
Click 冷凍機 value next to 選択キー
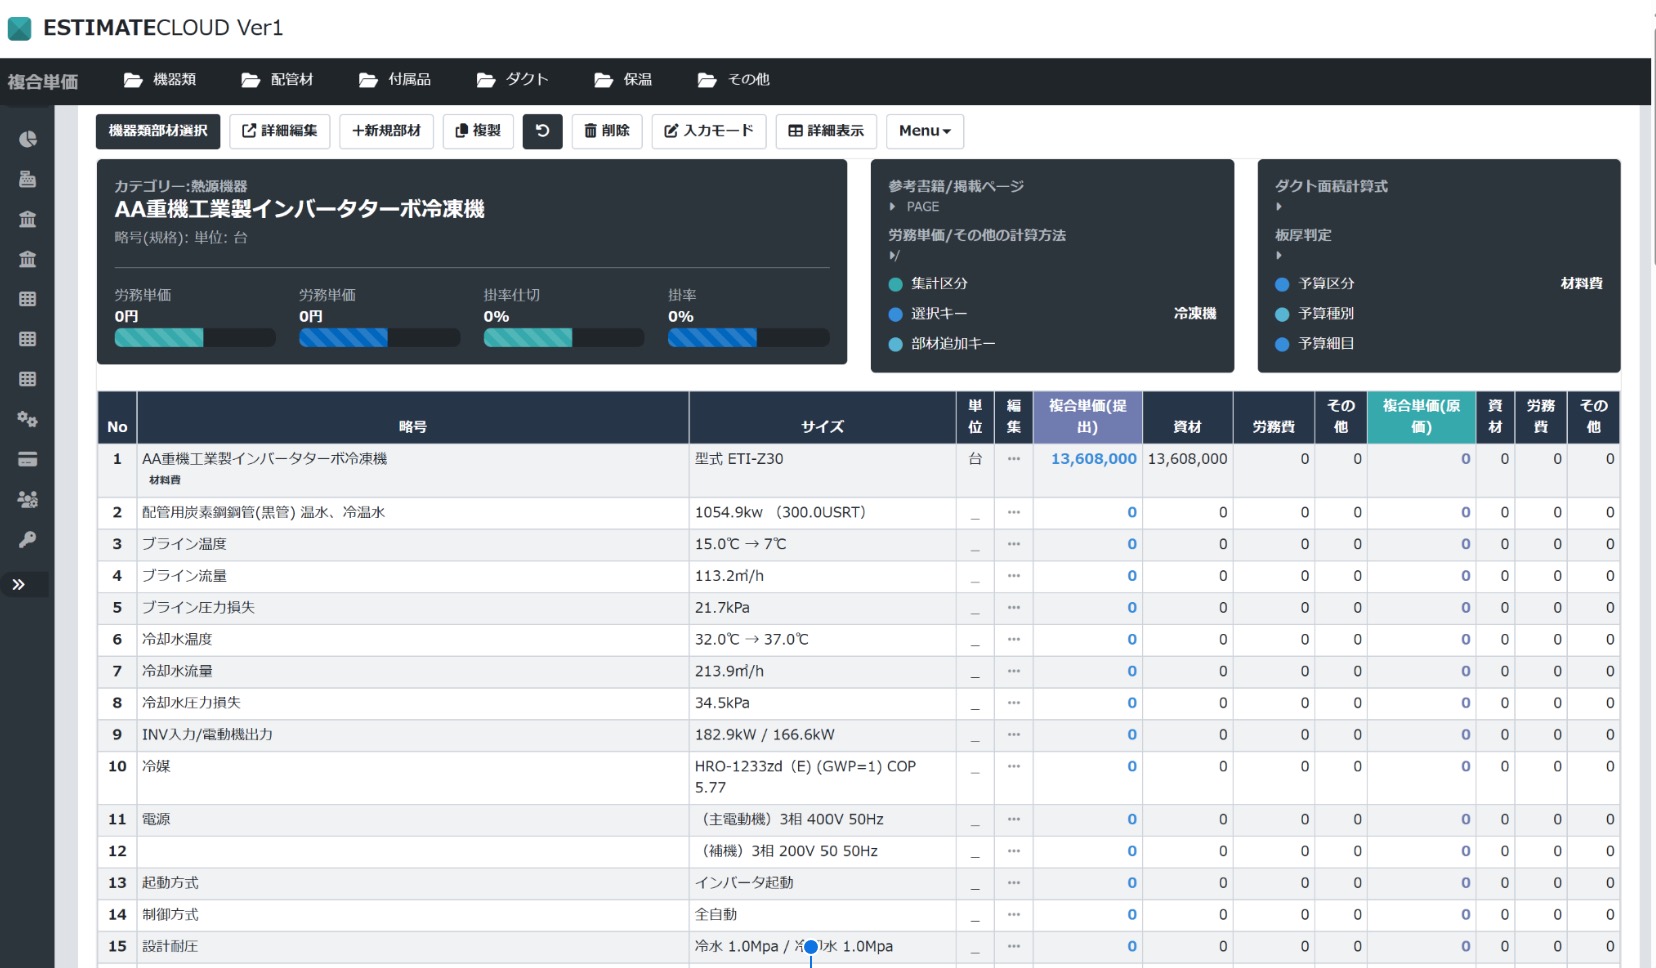[1195, 314]
